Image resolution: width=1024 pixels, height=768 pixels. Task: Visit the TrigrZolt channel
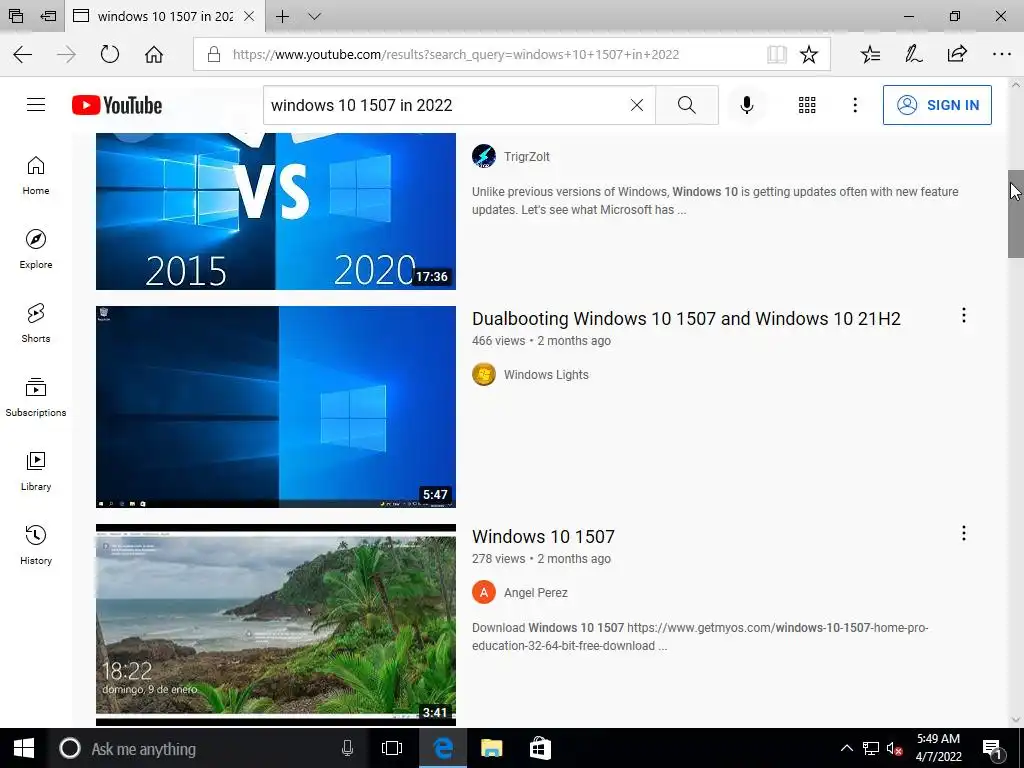pyautogui.click(x=526, y=157)
